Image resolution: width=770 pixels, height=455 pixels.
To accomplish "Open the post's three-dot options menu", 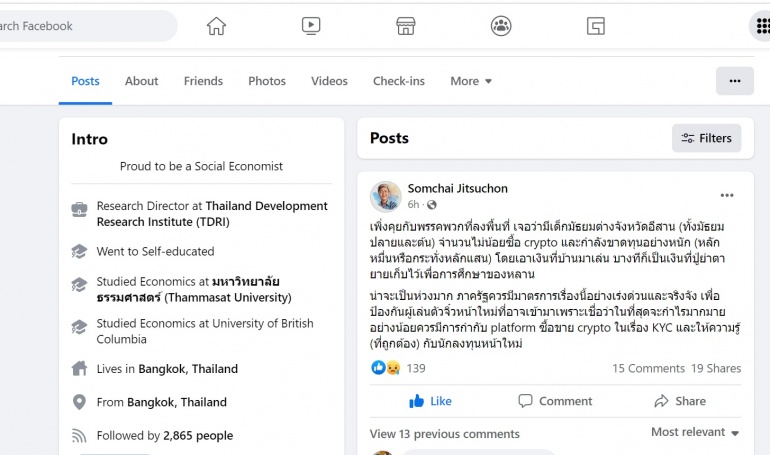I will [x=727, y=195].
